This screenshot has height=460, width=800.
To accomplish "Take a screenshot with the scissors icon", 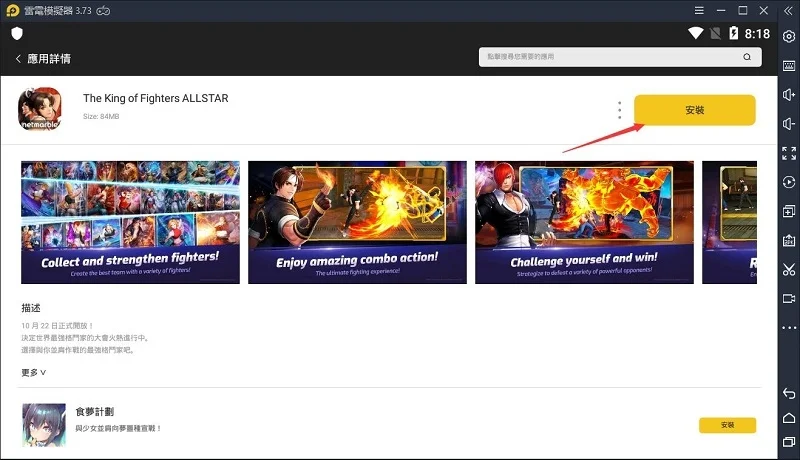I will 789,269.
